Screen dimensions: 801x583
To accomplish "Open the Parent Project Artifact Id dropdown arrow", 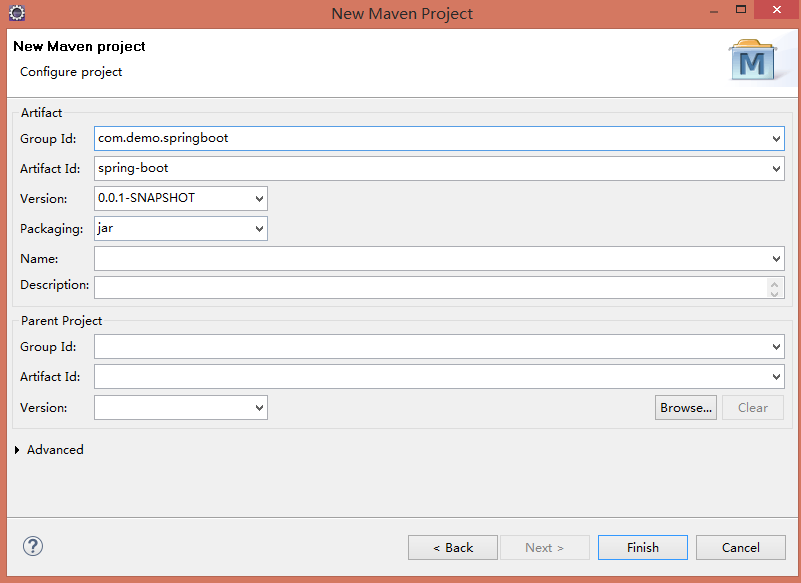I will point(776,377).
